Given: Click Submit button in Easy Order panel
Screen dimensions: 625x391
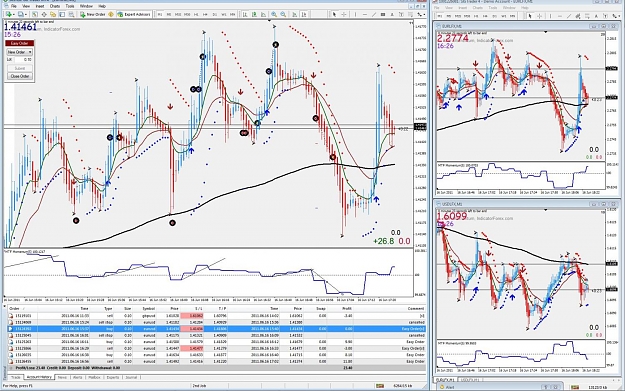Looking at the screenshot, I should click(19, 68).
